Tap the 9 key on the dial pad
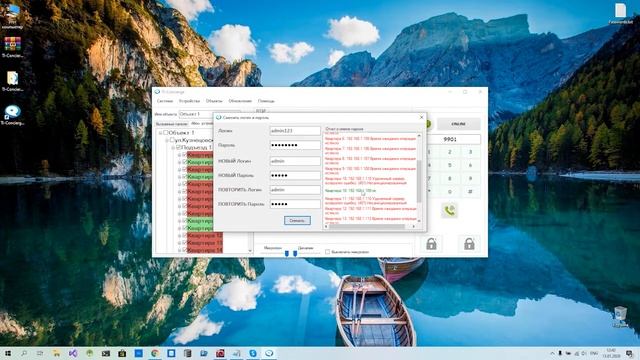The width and height of the screenshot is (640, 360). point(470,178)
